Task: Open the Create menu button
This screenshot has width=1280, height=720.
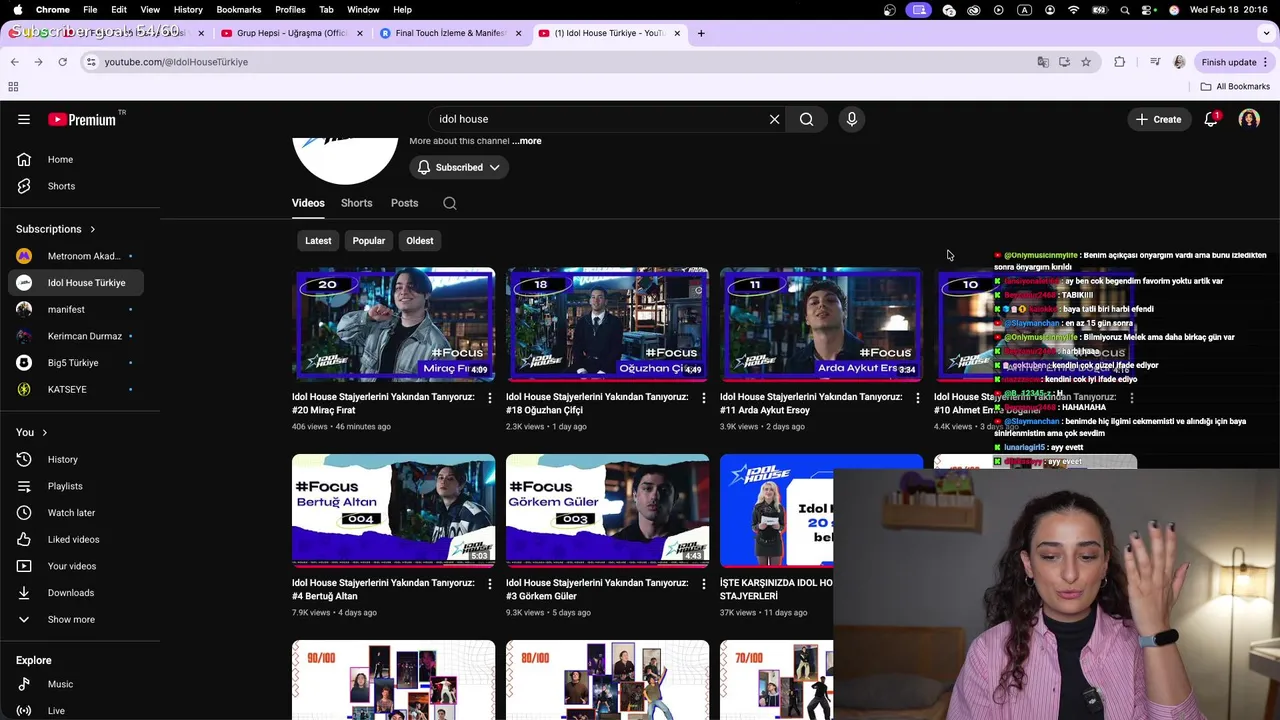Action: (x=1159, y=119)
